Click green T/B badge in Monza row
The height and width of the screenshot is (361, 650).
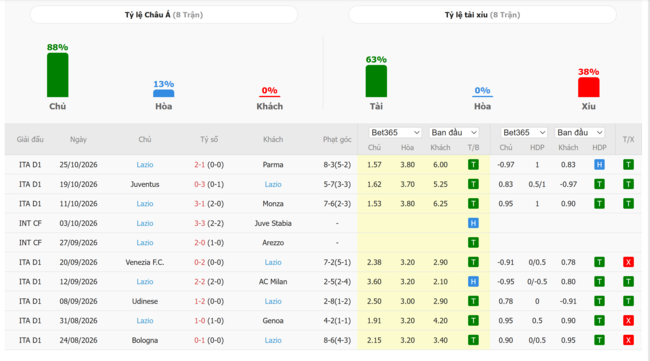(473, 204)
